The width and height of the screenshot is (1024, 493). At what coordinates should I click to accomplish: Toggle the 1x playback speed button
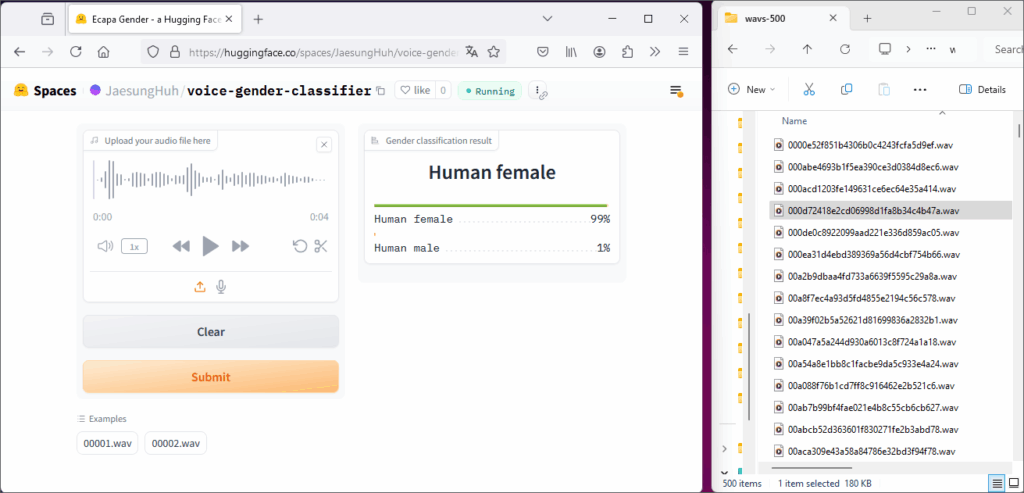click(135, 246)
